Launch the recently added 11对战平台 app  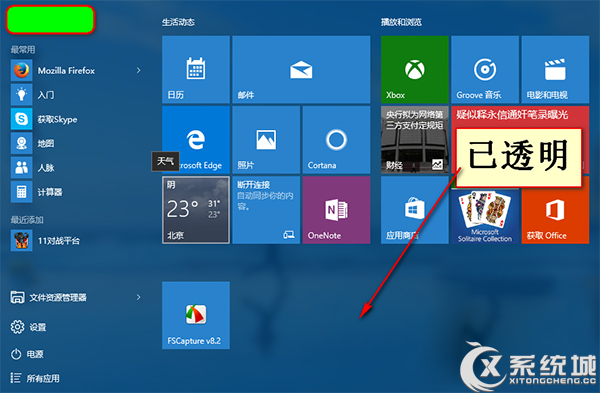pos(77,240)
